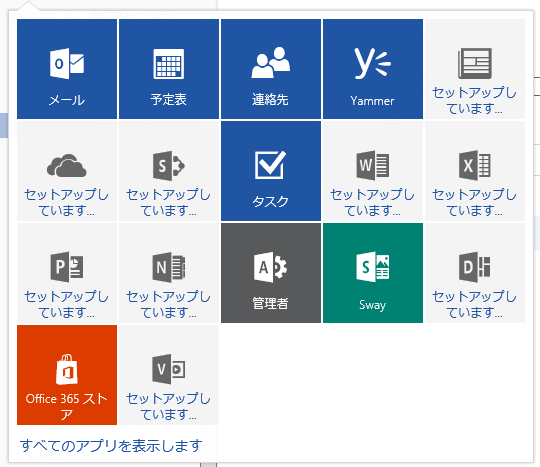Open the 予定表 calendar tile
540x467 pixels.
[169, 69]
